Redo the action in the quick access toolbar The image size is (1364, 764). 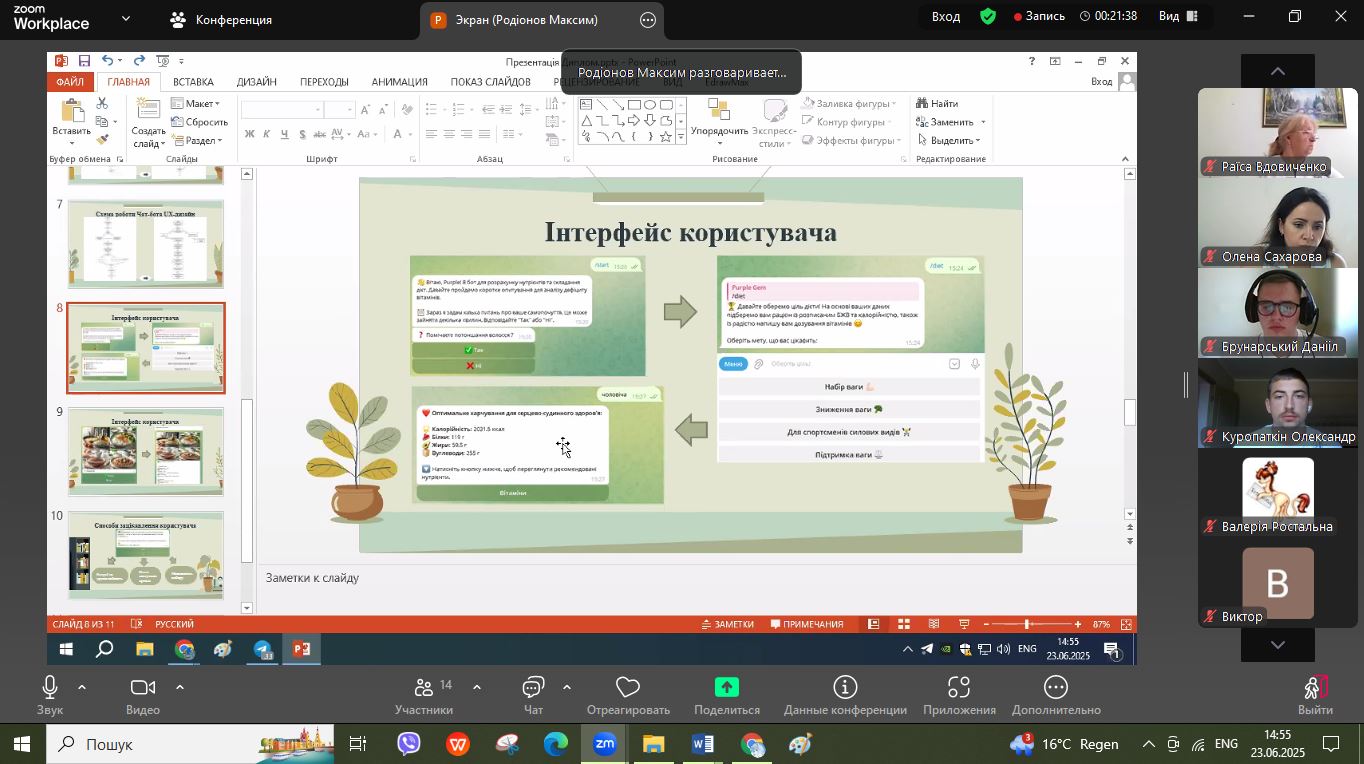click(x=139, y=61)
